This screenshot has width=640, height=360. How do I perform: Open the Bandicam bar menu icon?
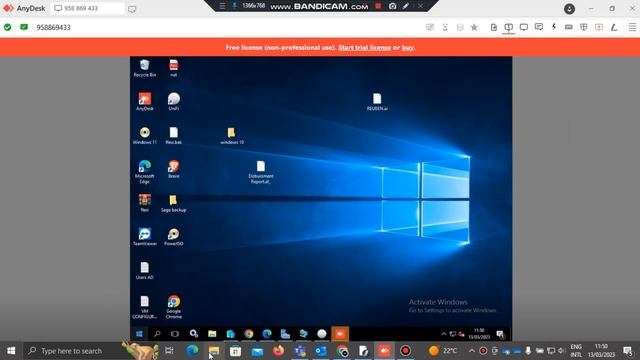tap(222, 6)
